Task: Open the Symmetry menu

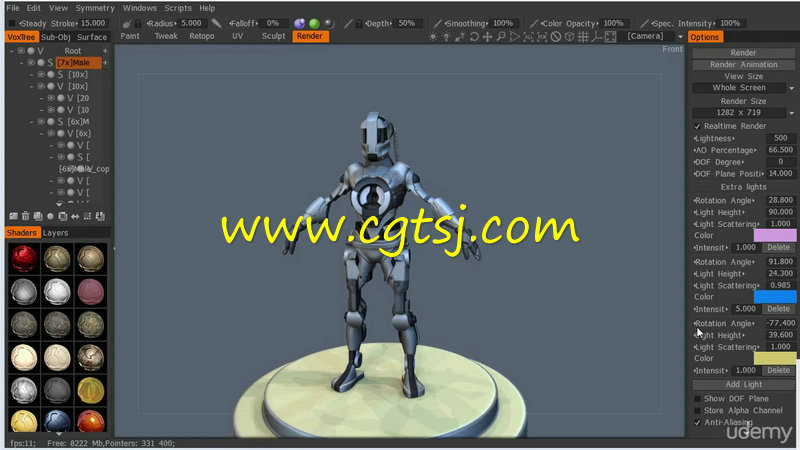Action: (x=95, y=8)
